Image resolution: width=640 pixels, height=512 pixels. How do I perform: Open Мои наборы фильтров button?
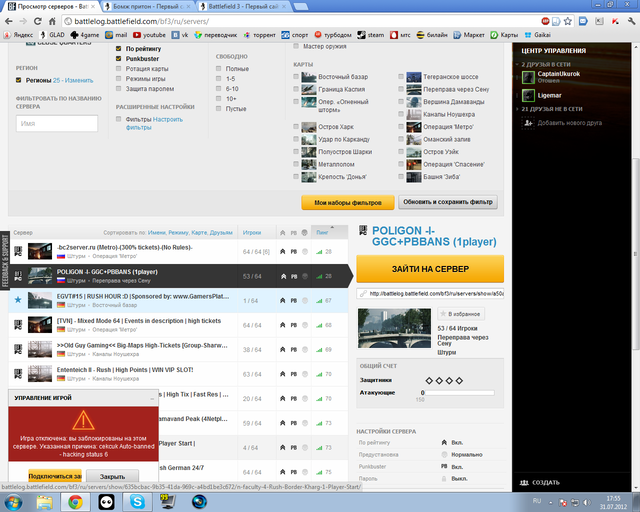tap(348, 203)
